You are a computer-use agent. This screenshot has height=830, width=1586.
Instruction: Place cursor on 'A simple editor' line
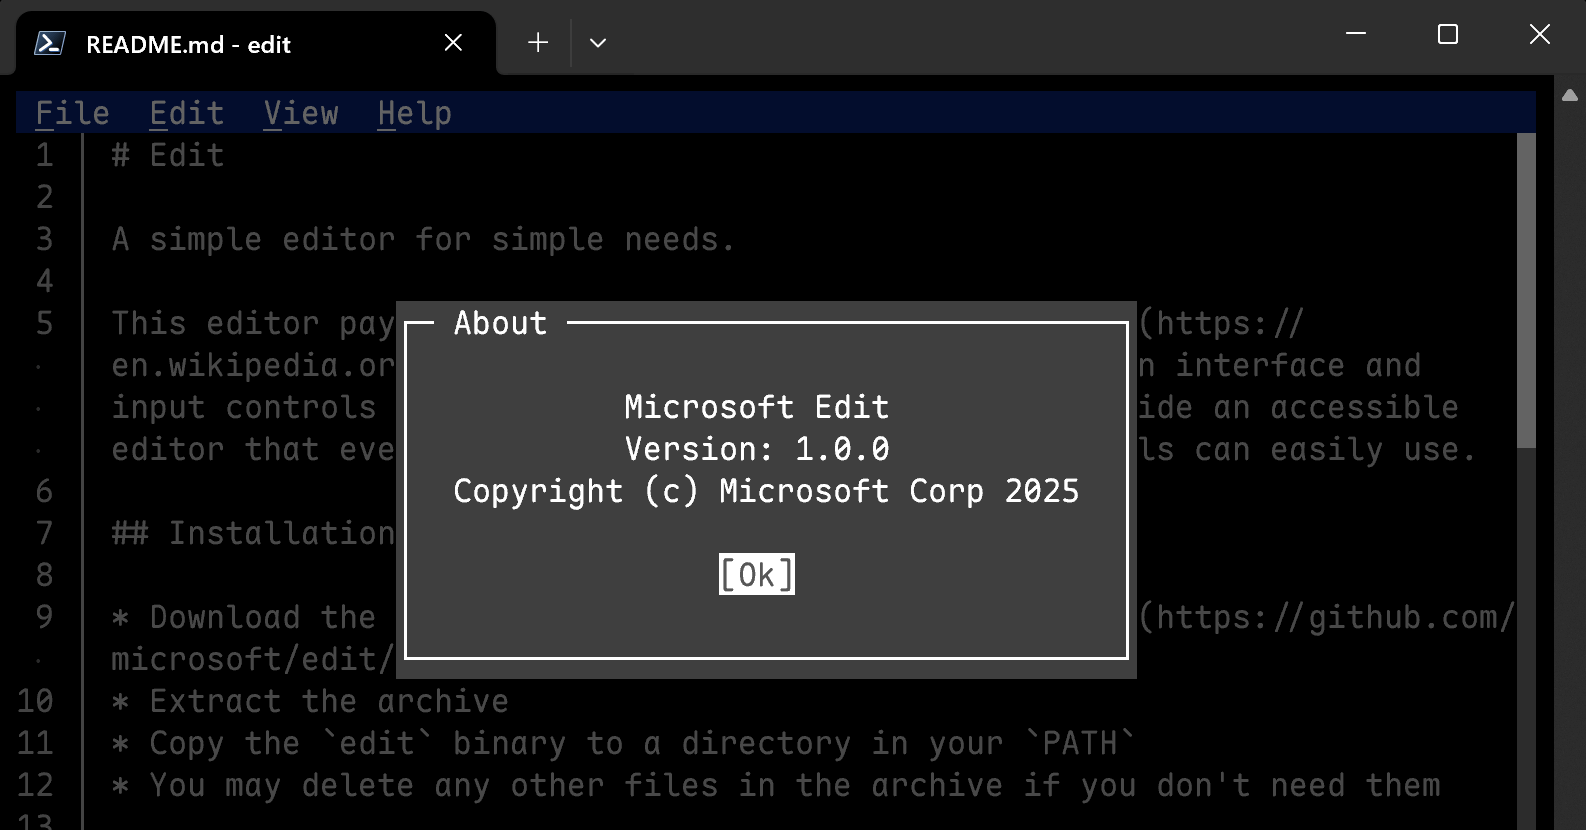(x=423, y=239)
